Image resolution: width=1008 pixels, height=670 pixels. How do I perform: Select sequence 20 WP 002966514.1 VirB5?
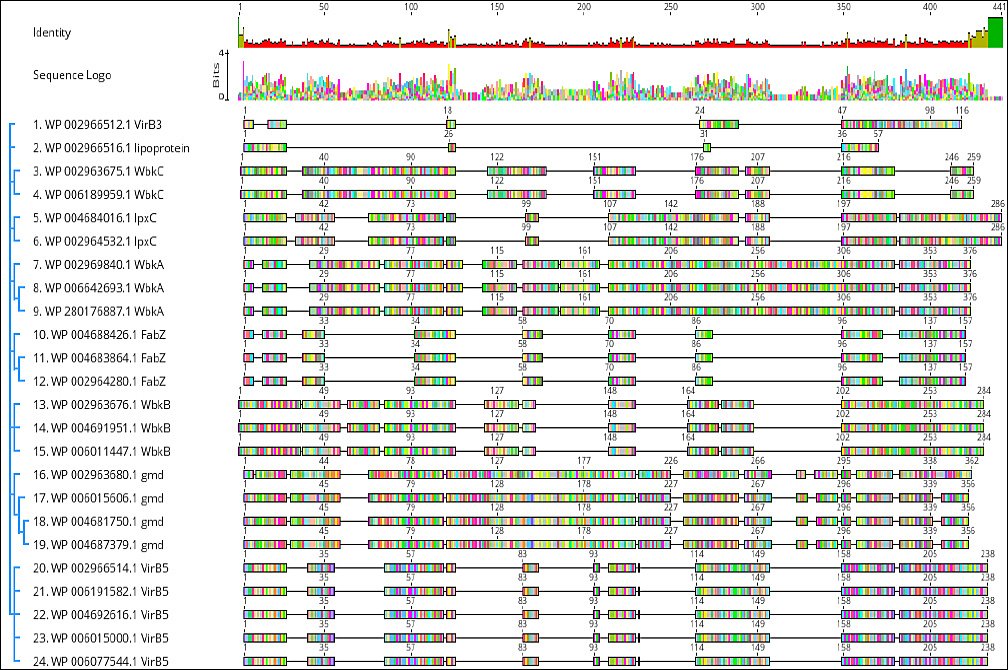coord(101,568)
